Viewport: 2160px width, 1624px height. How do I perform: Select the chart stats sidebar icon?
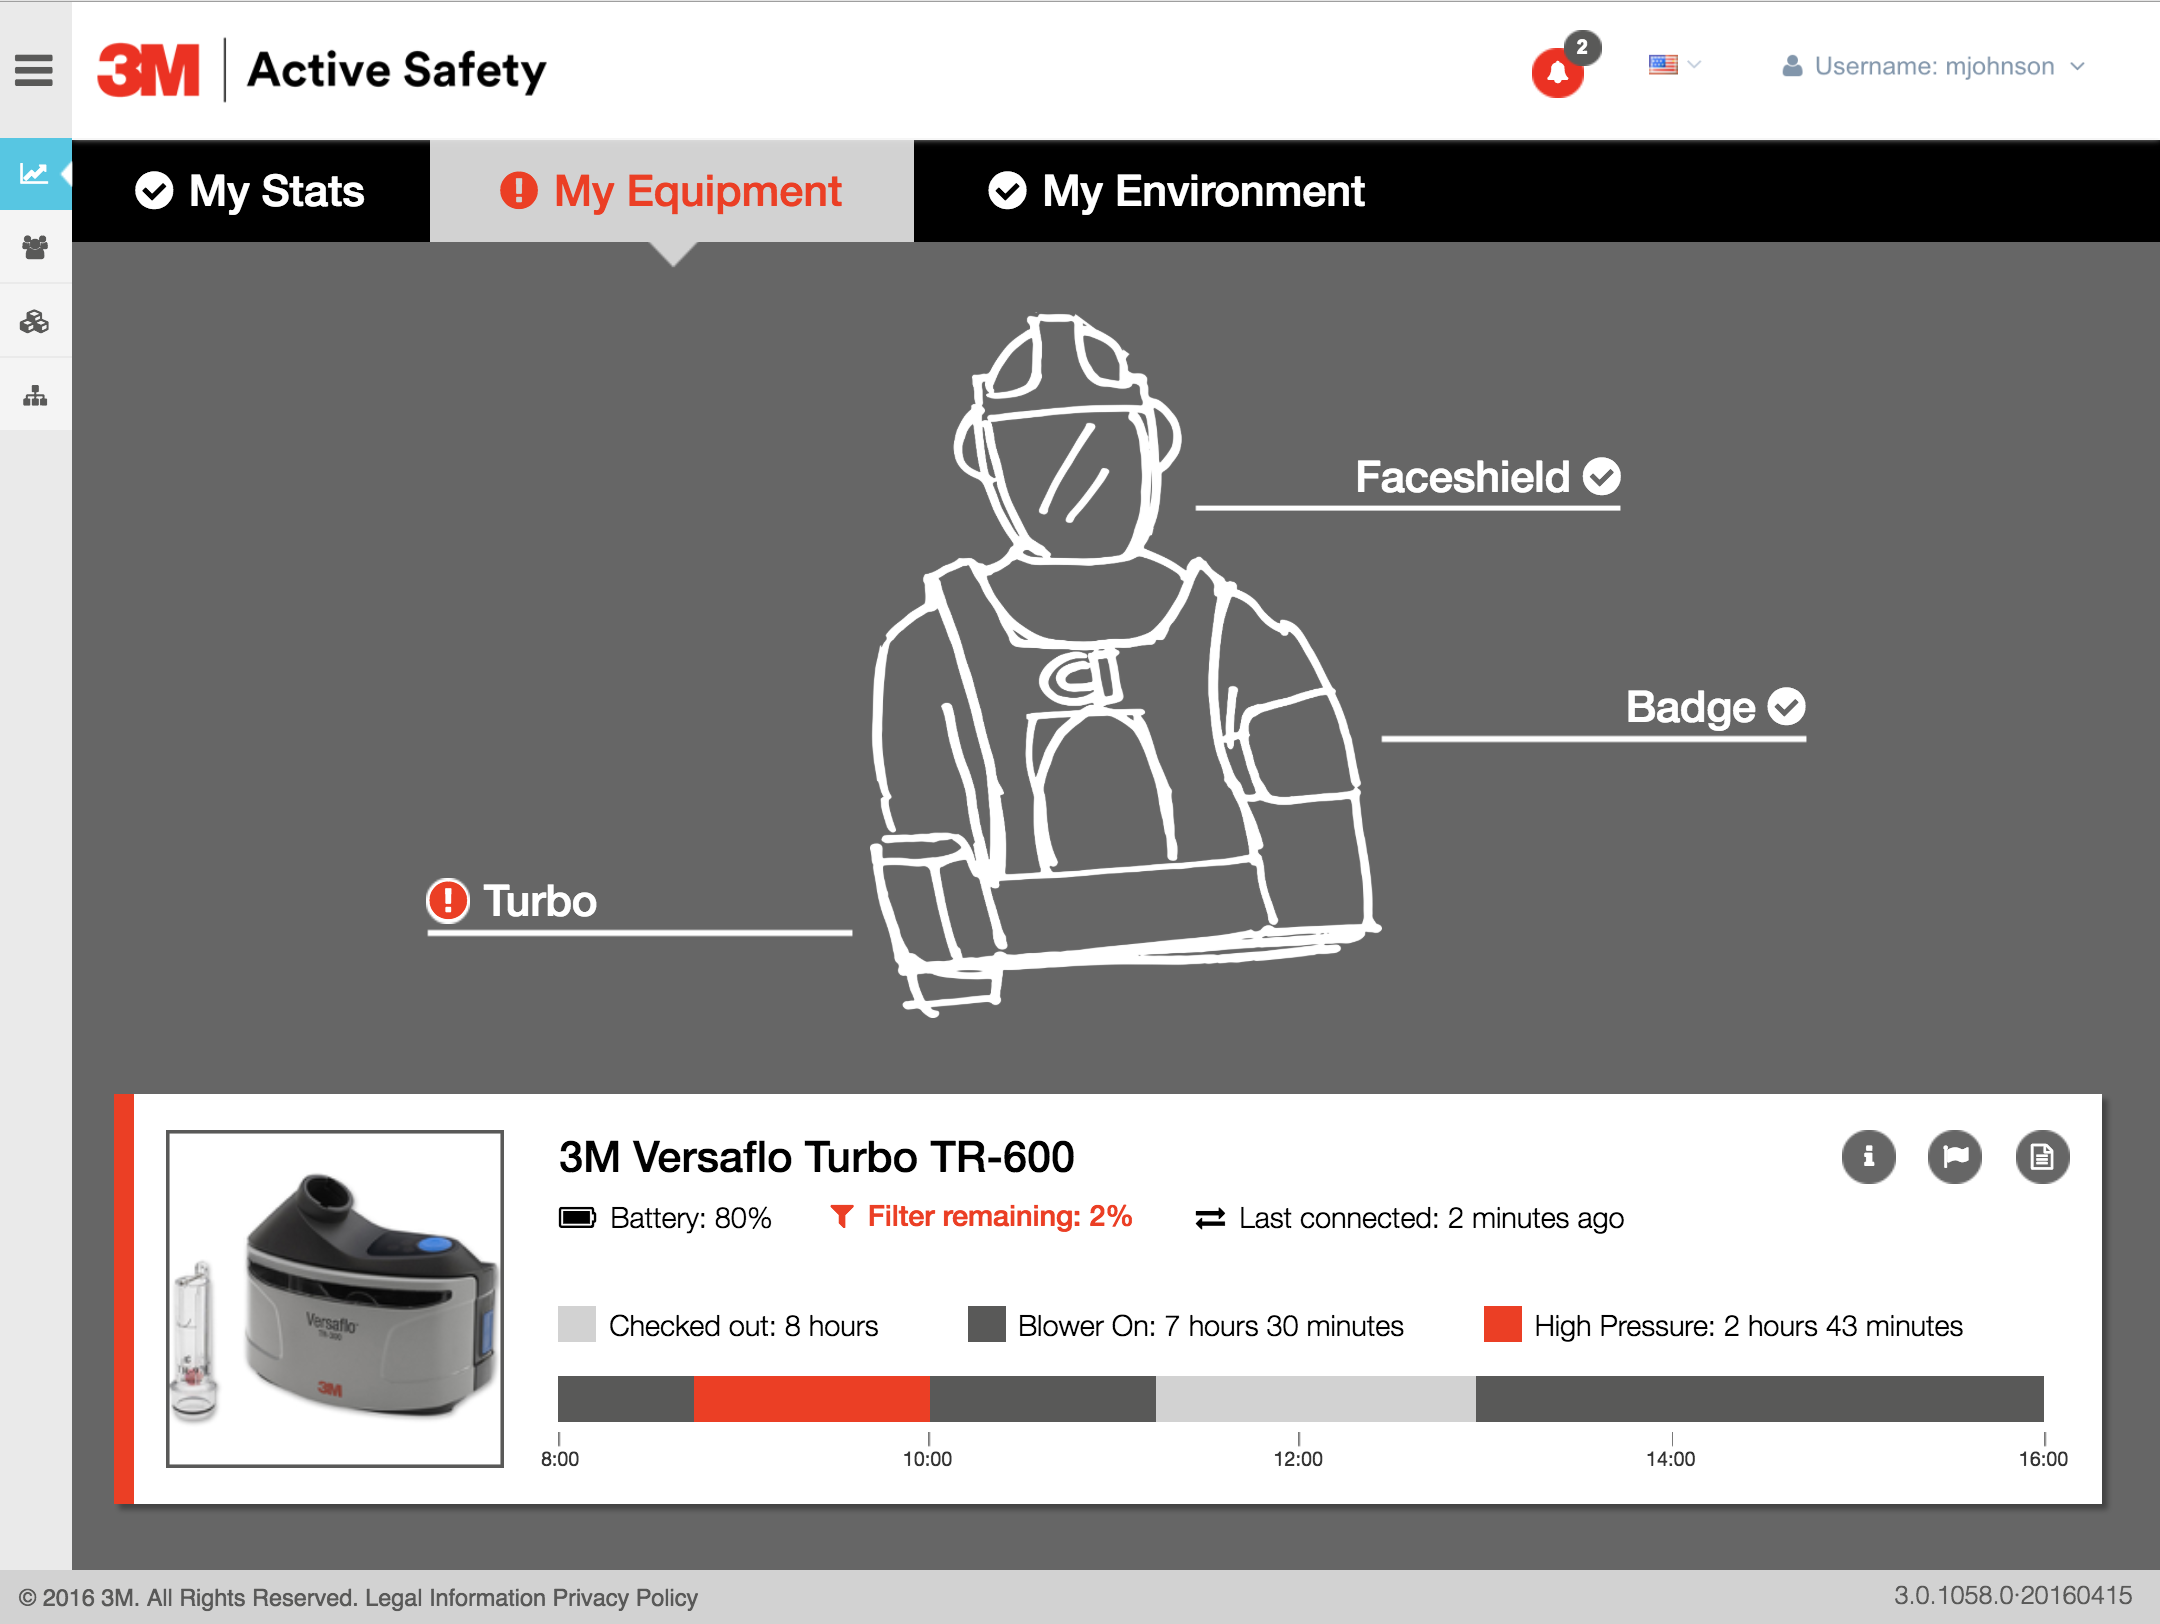[34, 174]
